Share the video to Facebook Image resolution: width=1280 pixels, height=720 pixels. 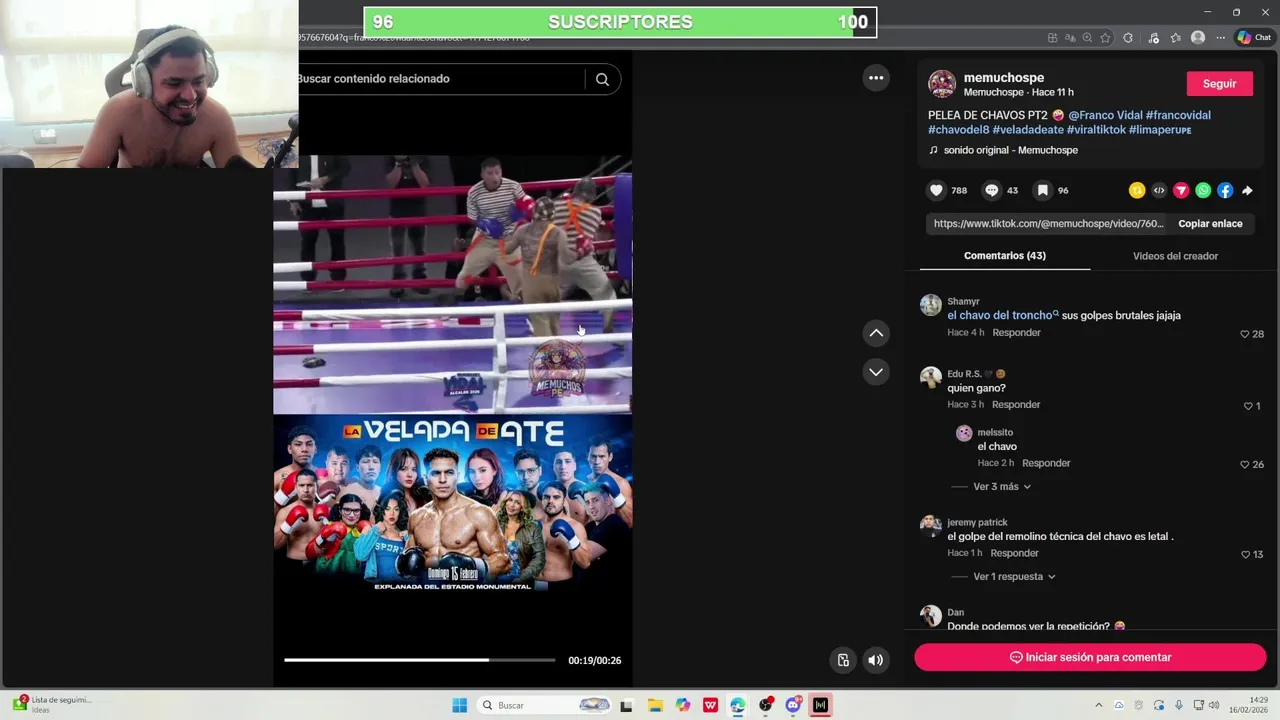(1225, 190)
